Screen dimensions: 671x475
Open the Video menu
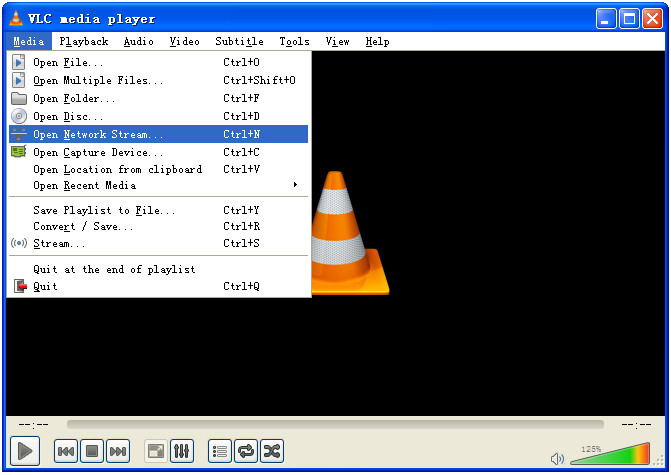tap(184, 42)
